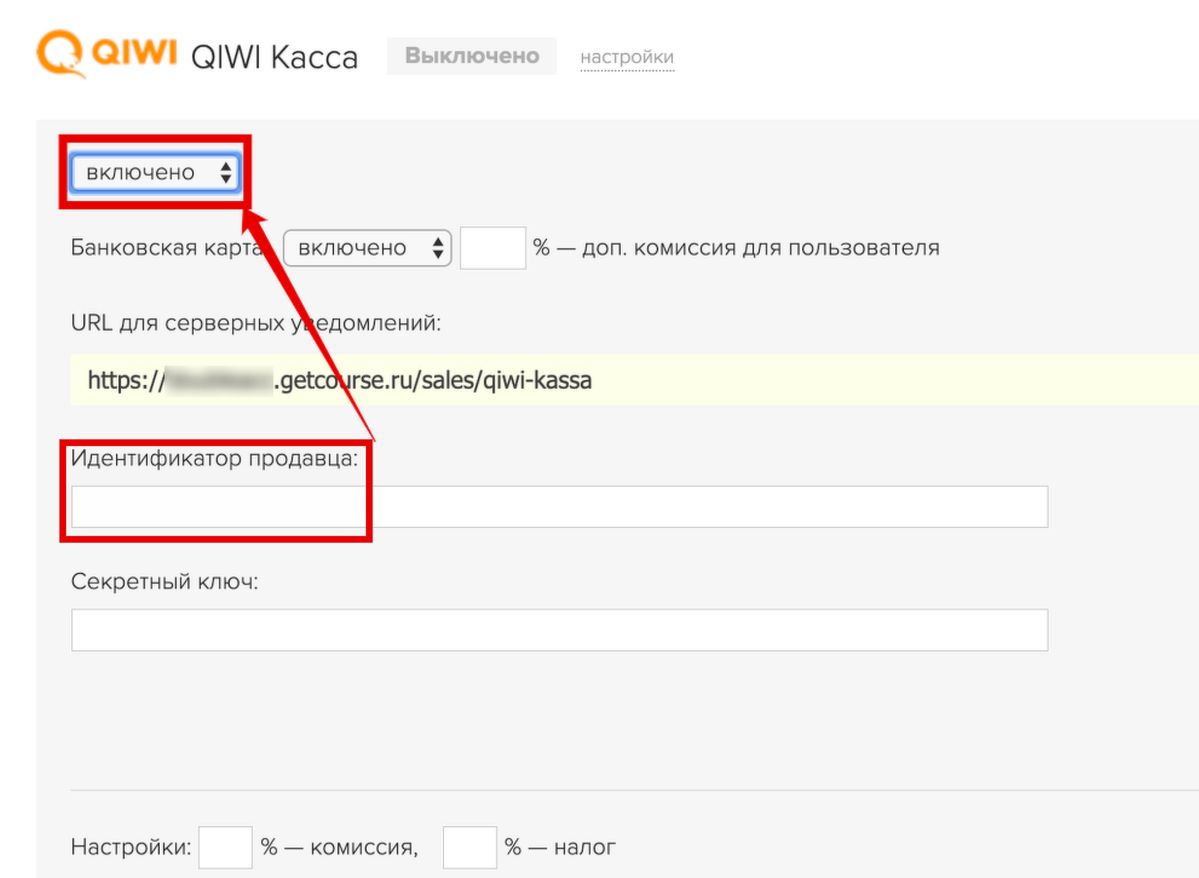Click the '% — налог' text
This screenshot has height=878, width=1199.
click(x=560, y=847)
